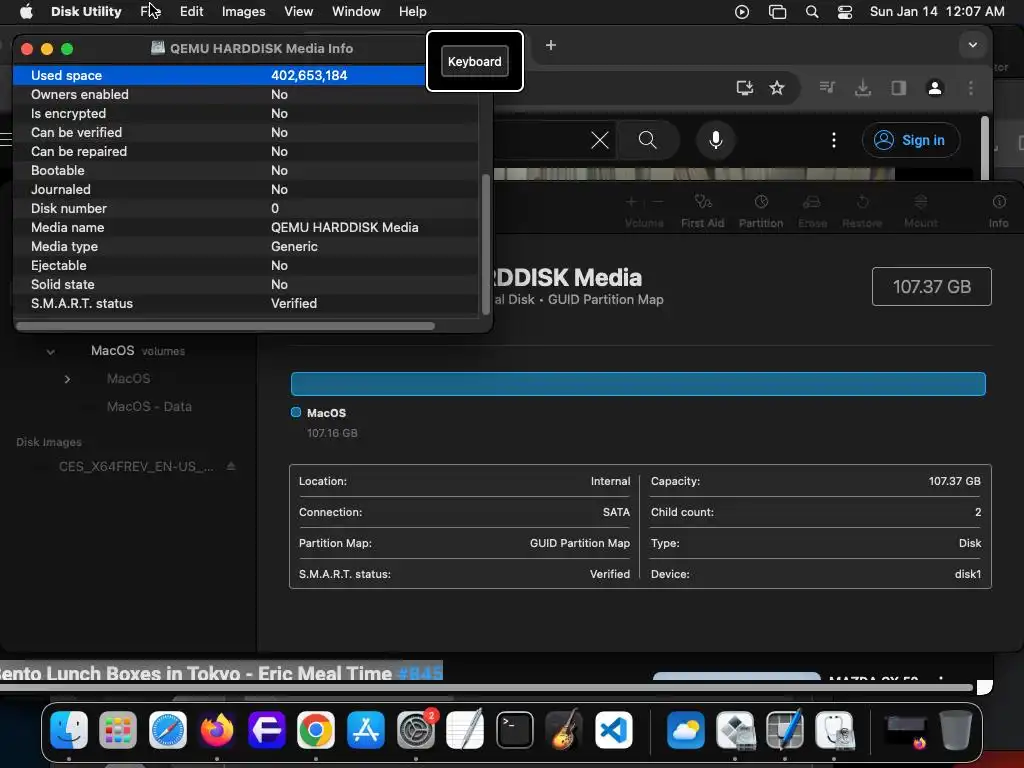Select the Is encrypted row
The height and width of the screenshot is (768, 1024).
coord(247,113)
